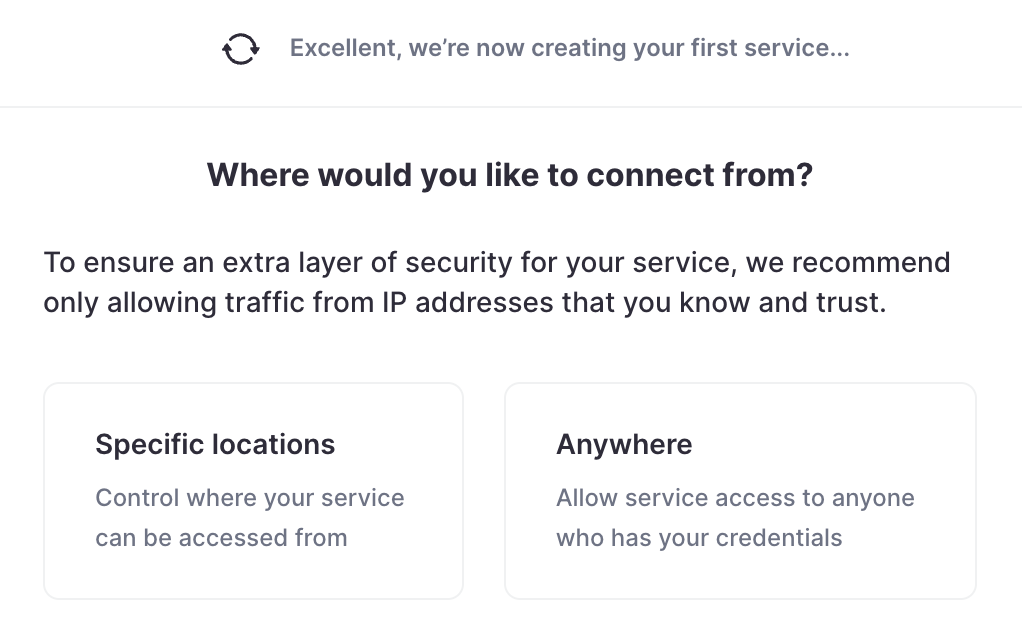
Task: Click "Allow service access to anyone" description
Action: point(735,517)
